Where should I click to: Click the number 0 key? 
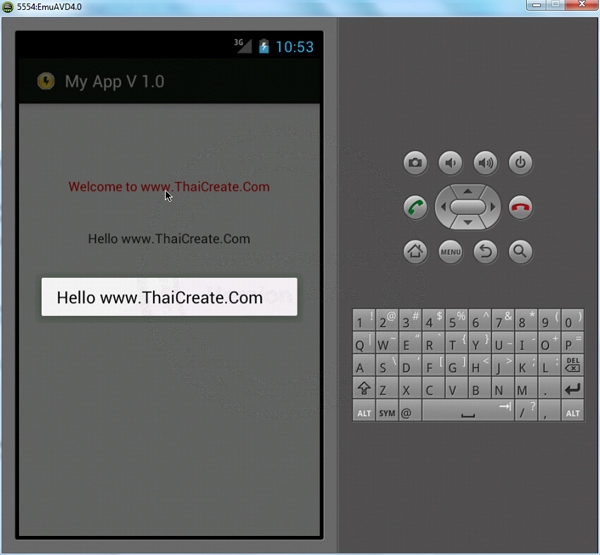572,320
